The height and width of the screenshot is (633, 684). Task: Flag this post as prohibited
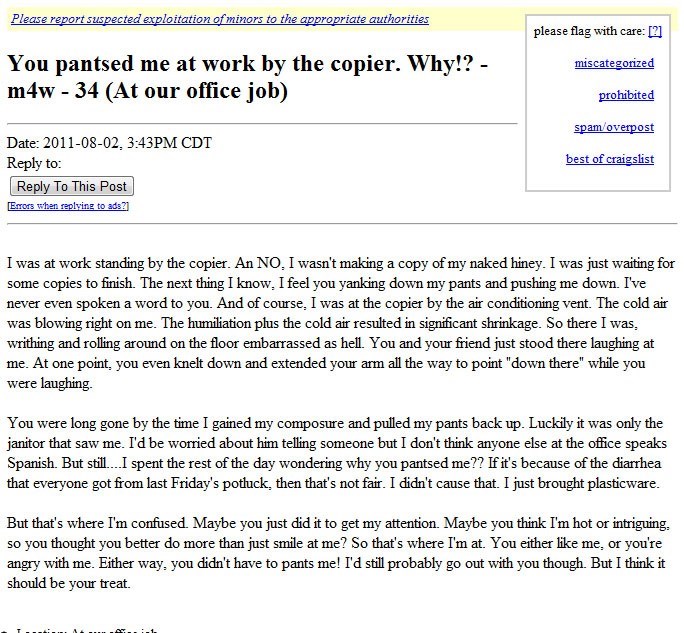pos(626,95)
